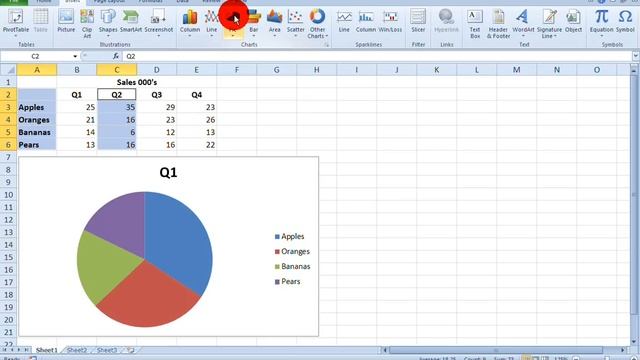The image size is (640, 360).
Task: Select the Sales 000's heading cell
Action: coord(137,82)
